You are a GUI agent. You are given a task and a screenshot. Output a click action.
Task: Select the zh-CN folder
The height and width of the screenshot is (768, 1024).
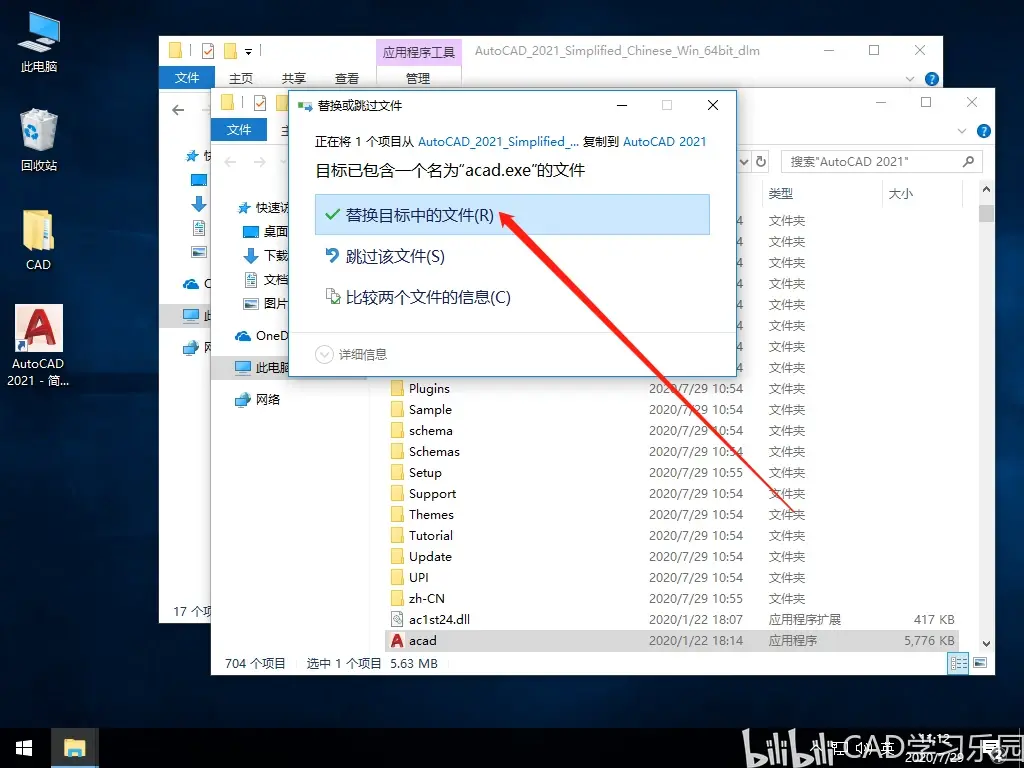(426, 598)
